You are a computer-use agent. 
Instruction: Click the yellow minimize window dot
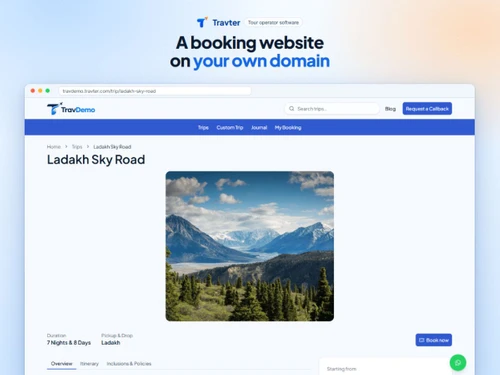[x=40, y=91]
